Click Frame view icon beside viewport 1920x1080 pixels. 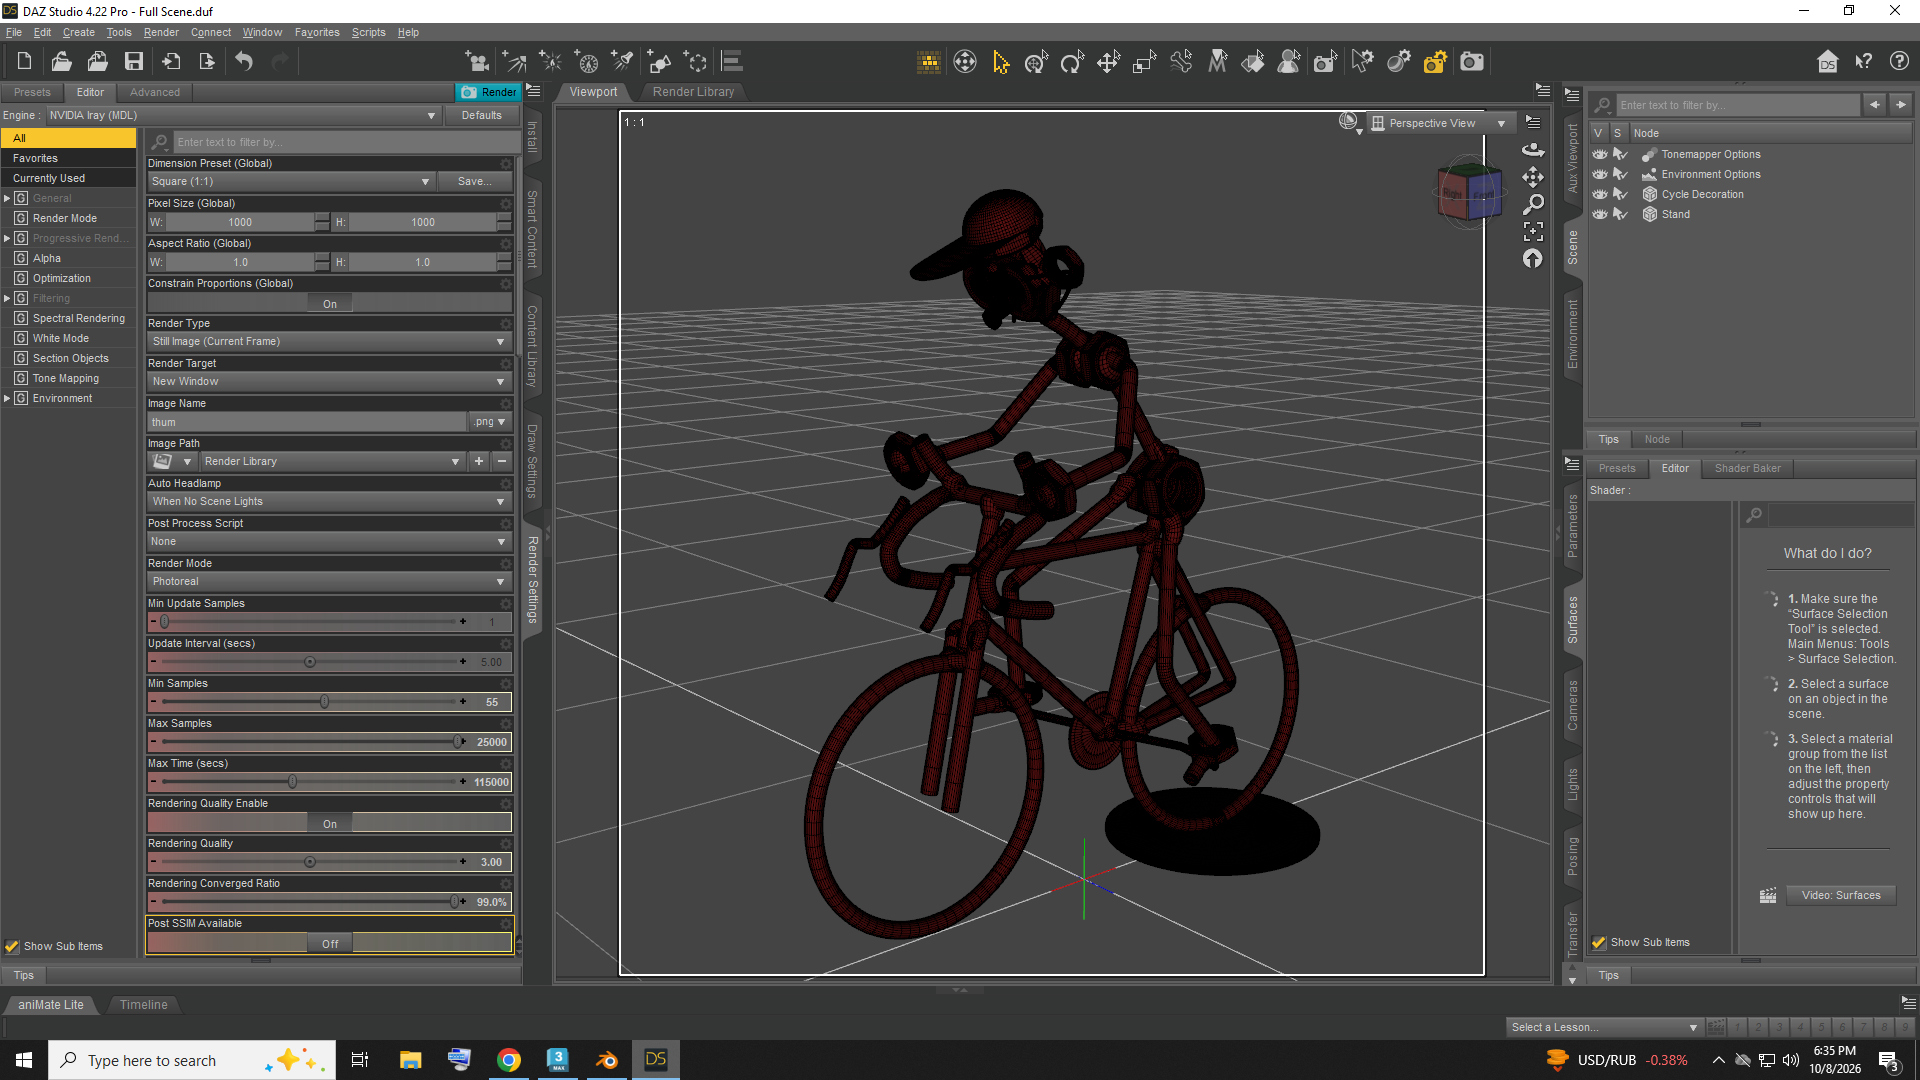point(1533,231)
